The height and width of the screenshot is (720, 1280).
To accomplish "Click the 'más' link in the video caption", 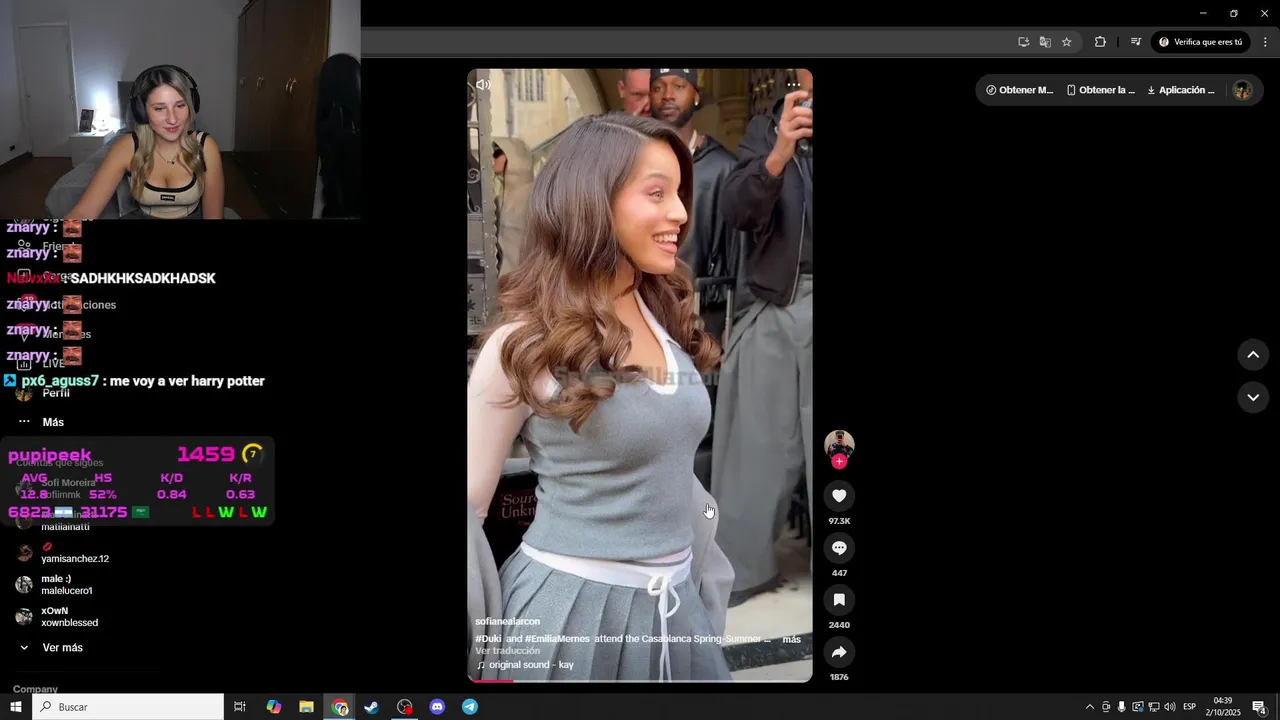I will pyautogui.click(x=791, y=639).
